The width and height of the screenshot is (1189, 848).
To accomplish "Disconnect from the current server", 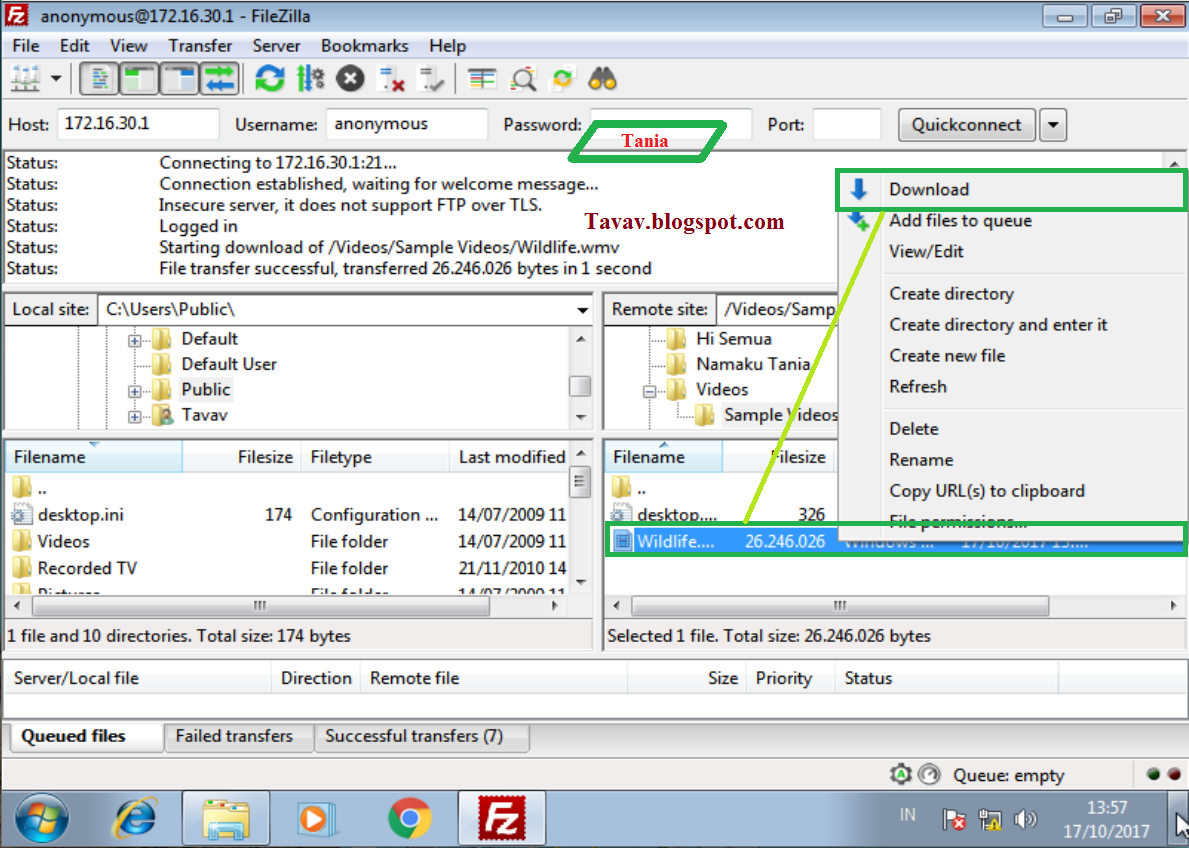I will 391,79.
